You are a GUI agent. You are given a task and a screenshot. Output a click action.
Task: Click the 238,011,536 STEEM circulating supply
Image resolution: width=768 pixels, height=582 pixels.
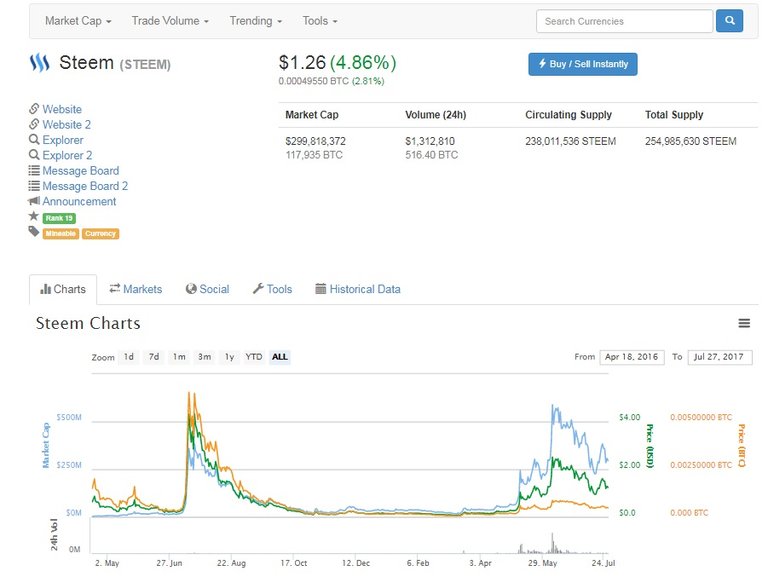[571, 141]
